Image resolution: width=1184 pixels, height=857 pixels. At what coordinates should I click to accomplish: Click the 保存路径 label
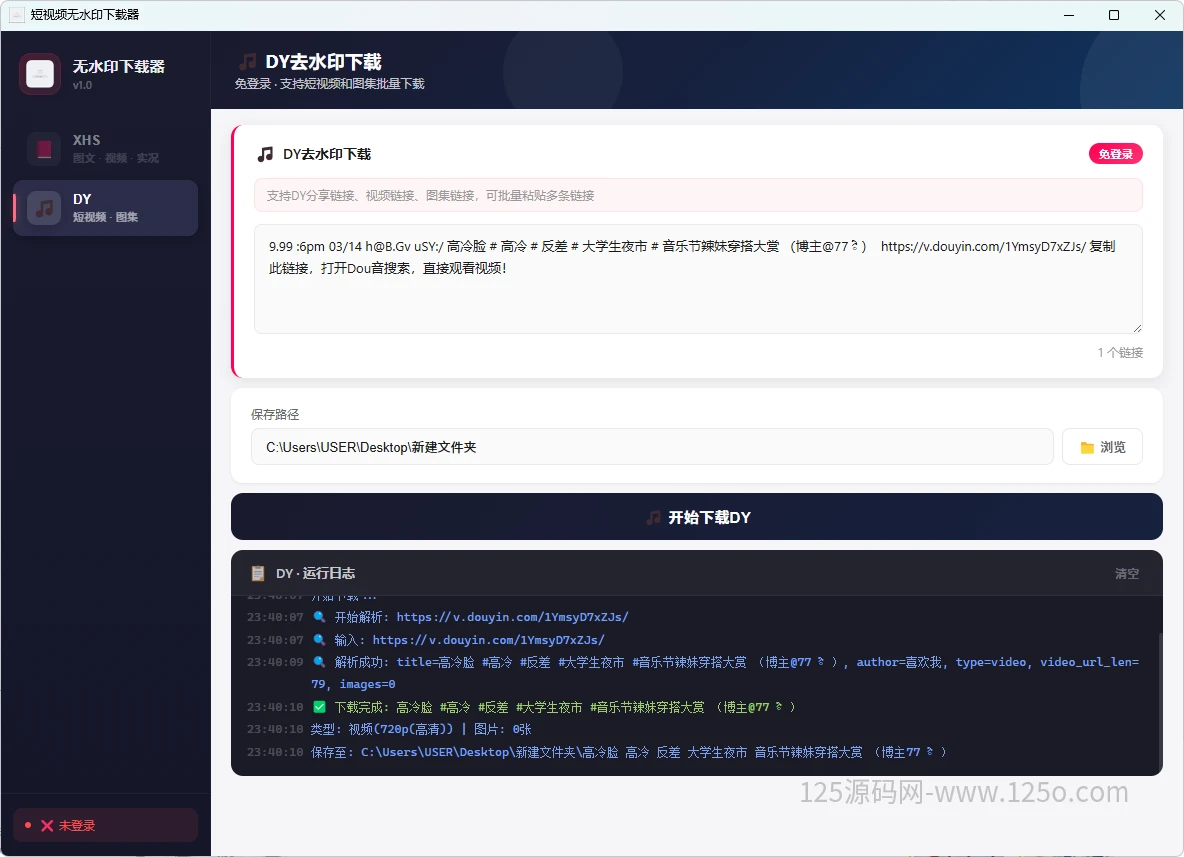[275, 415]
